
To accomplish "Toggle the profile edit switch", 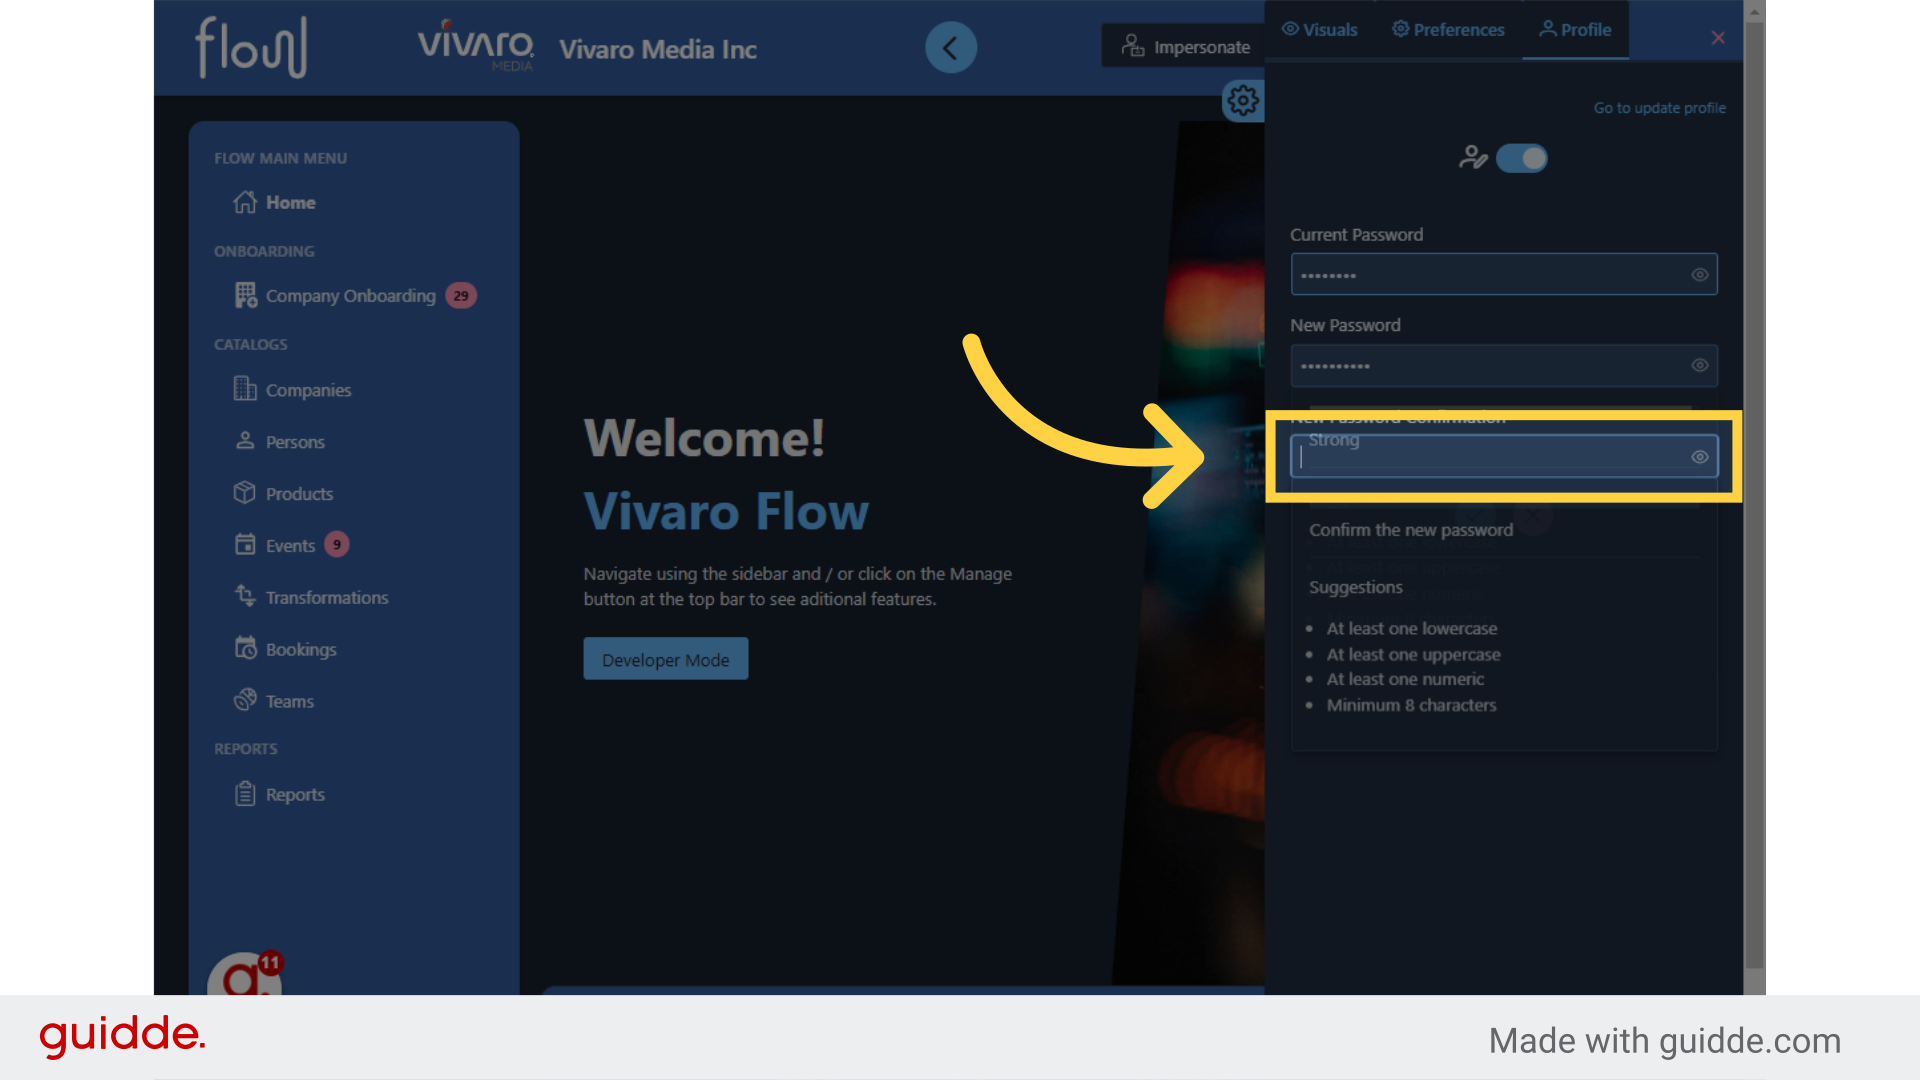I will tap(1521, 158).
